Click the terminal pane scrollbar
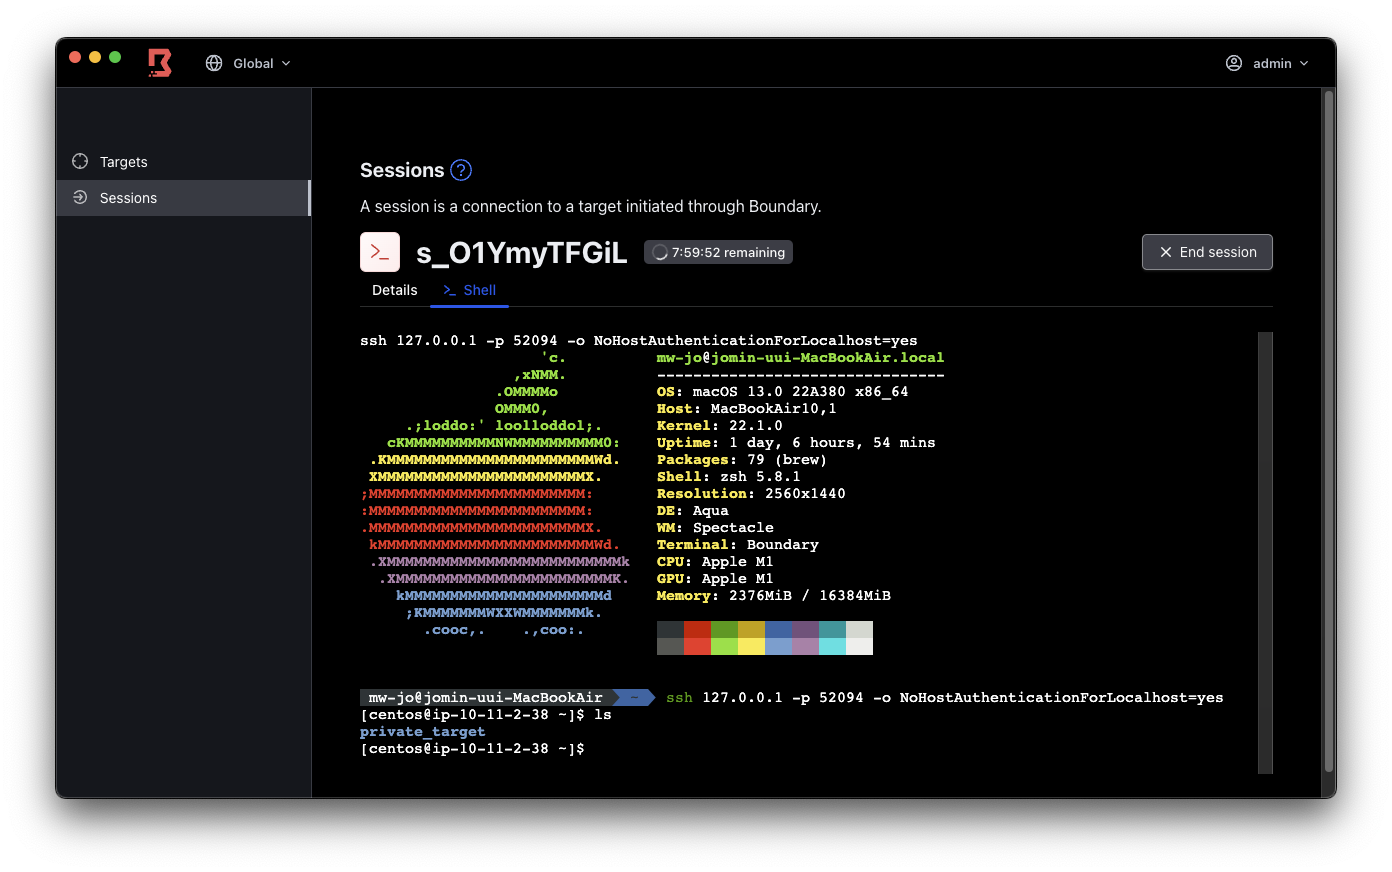 coord(1265,553)
